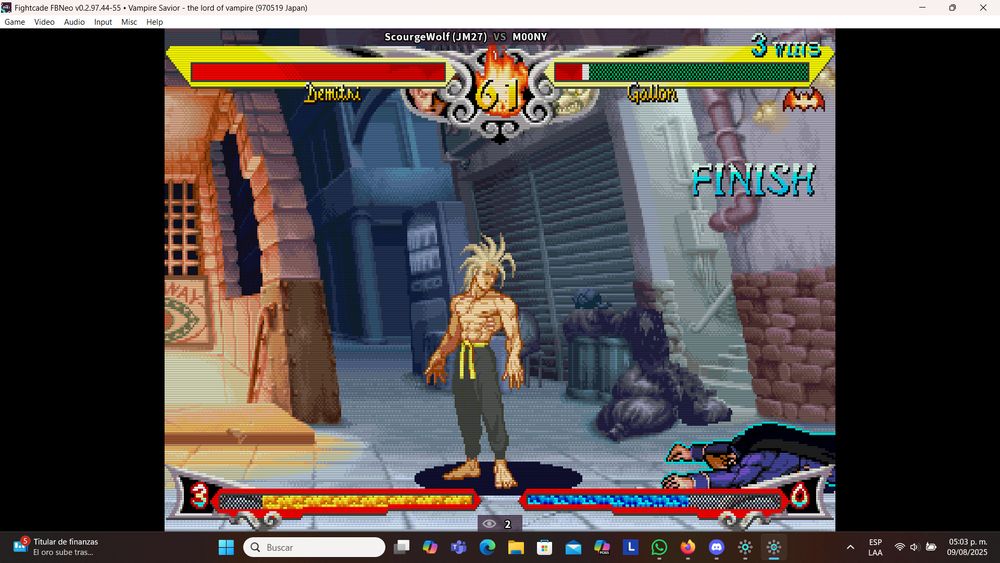Open the Titular de finanzas news widget

coord(56,547)
